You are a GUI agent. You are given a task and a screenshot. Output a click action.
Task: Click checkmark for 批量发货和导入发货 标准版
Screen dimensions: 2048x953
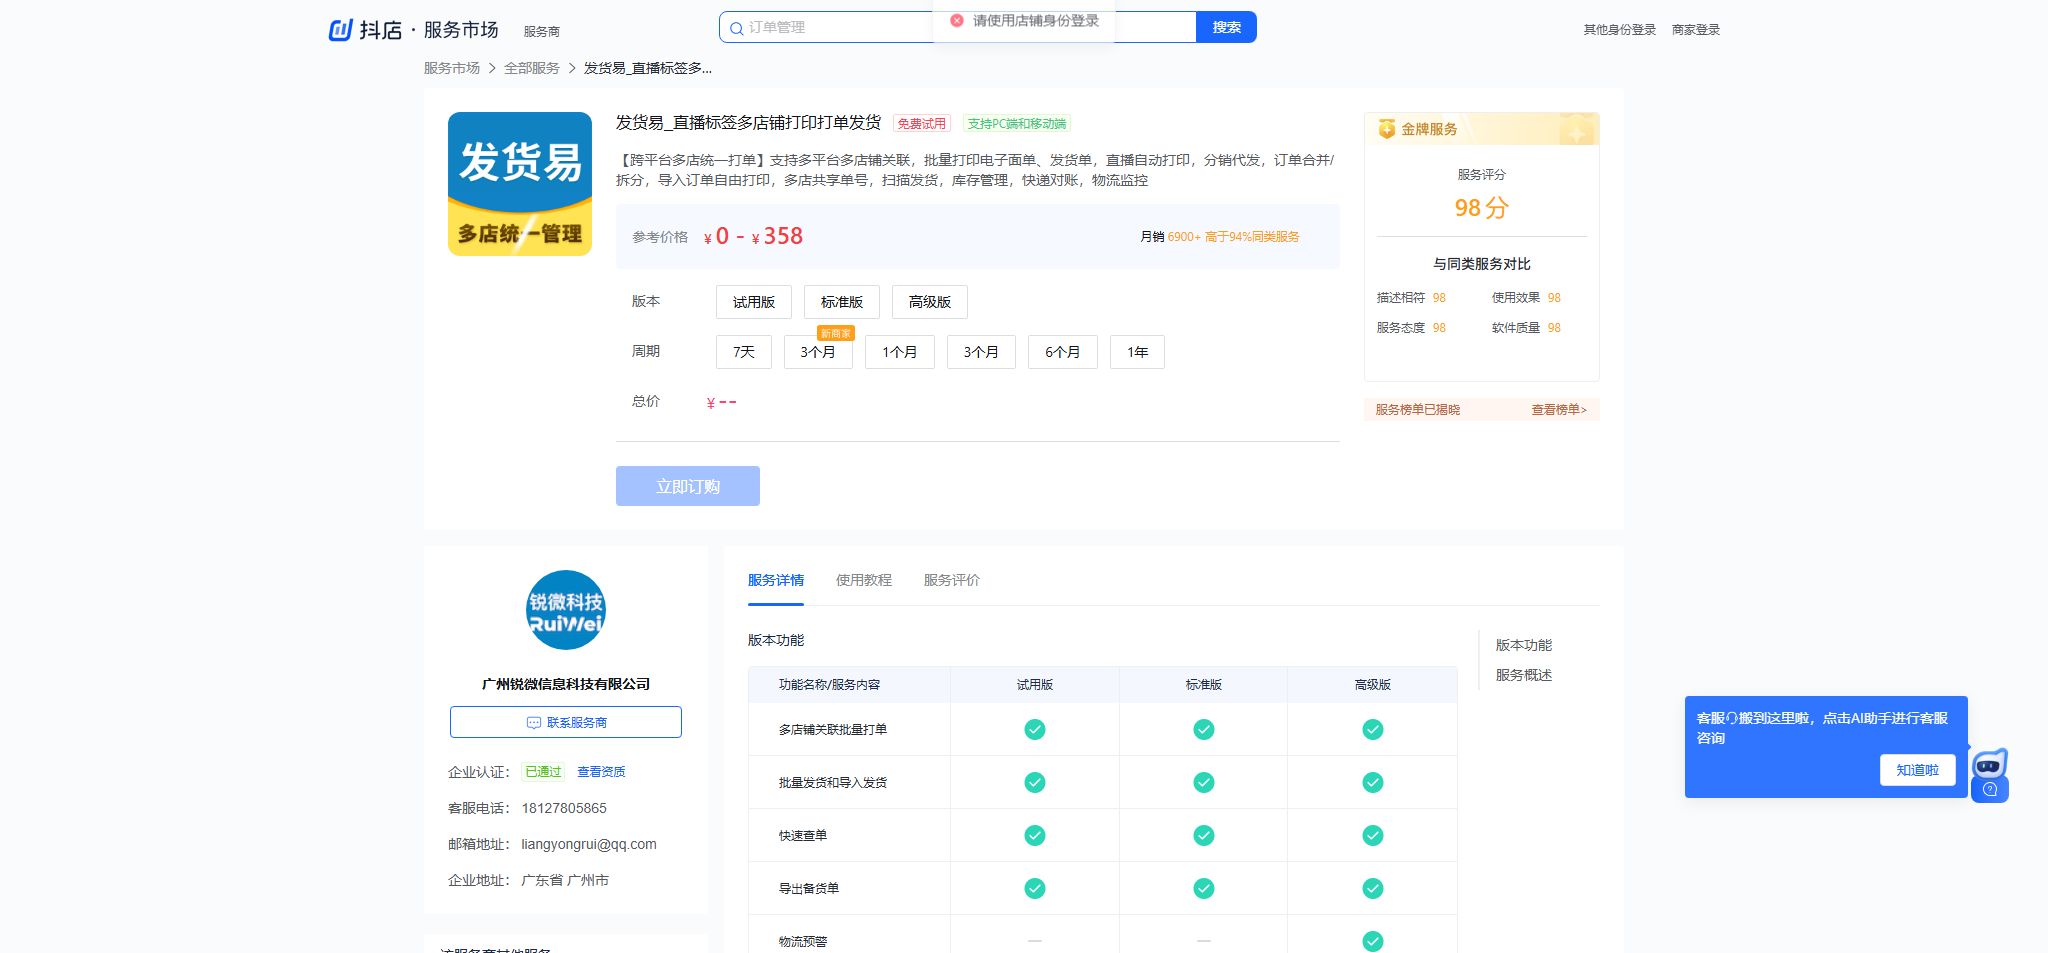tap(1204, 783)
